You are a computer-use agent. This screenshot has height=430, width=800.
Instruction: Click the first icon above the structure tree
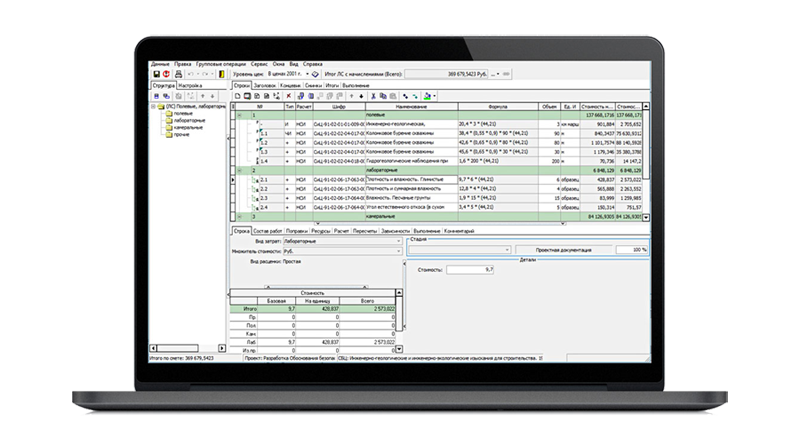154,96
